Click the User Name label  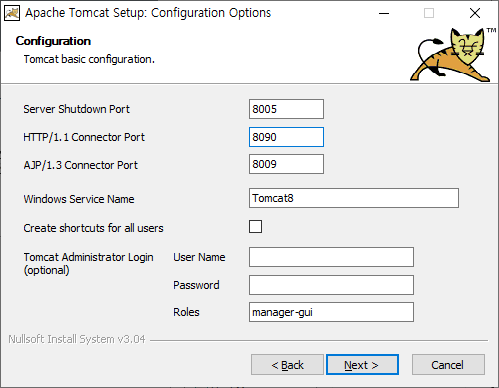tap(199, 257)
